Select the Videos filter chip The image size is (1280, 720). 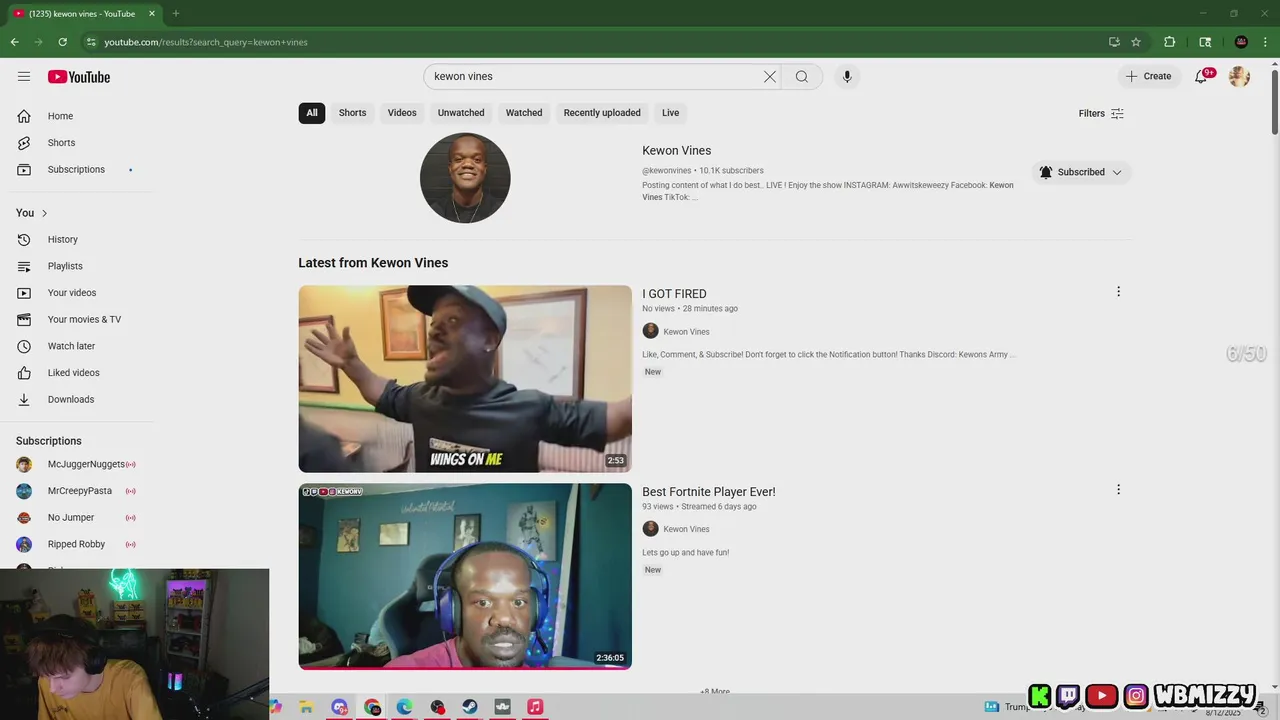pyautogui.click(x=402, y=113)
